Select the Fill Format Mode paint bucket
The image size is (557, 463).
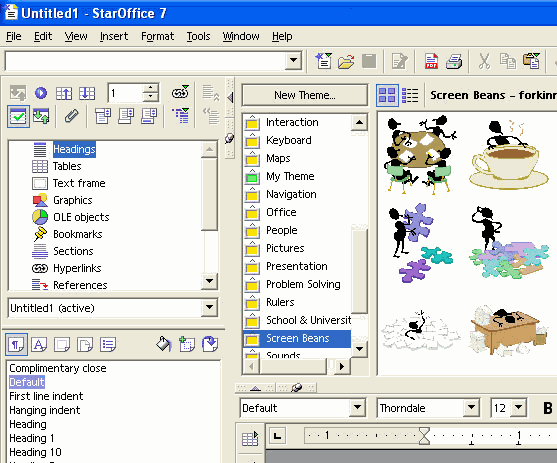click(x=164, y=344)
